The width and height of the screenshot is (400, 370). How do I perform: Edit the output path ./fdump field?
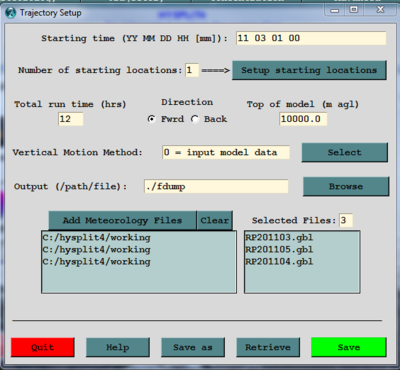click(x=216, y=186)
